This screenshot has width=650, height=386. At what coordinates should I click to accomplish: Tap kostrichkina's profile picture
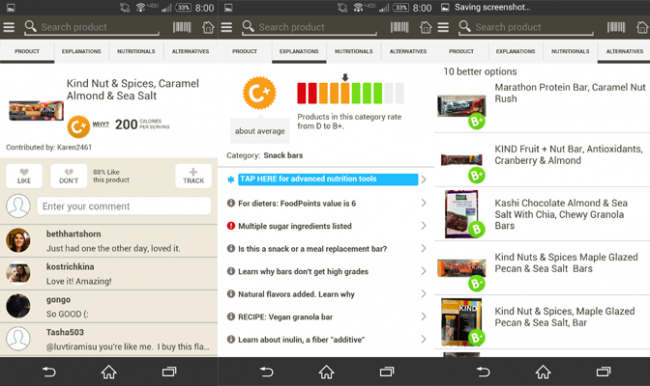click(18, 274)
